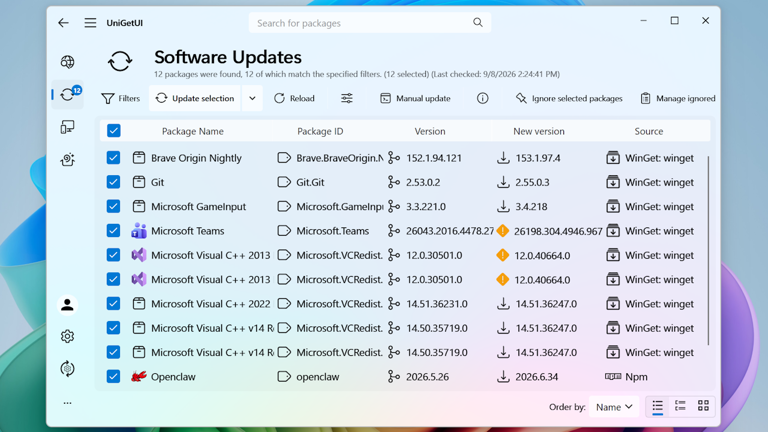Viewport: 768px width, 432px height.
Task: Select Microsoft GameInput package name
Action: 198,206
